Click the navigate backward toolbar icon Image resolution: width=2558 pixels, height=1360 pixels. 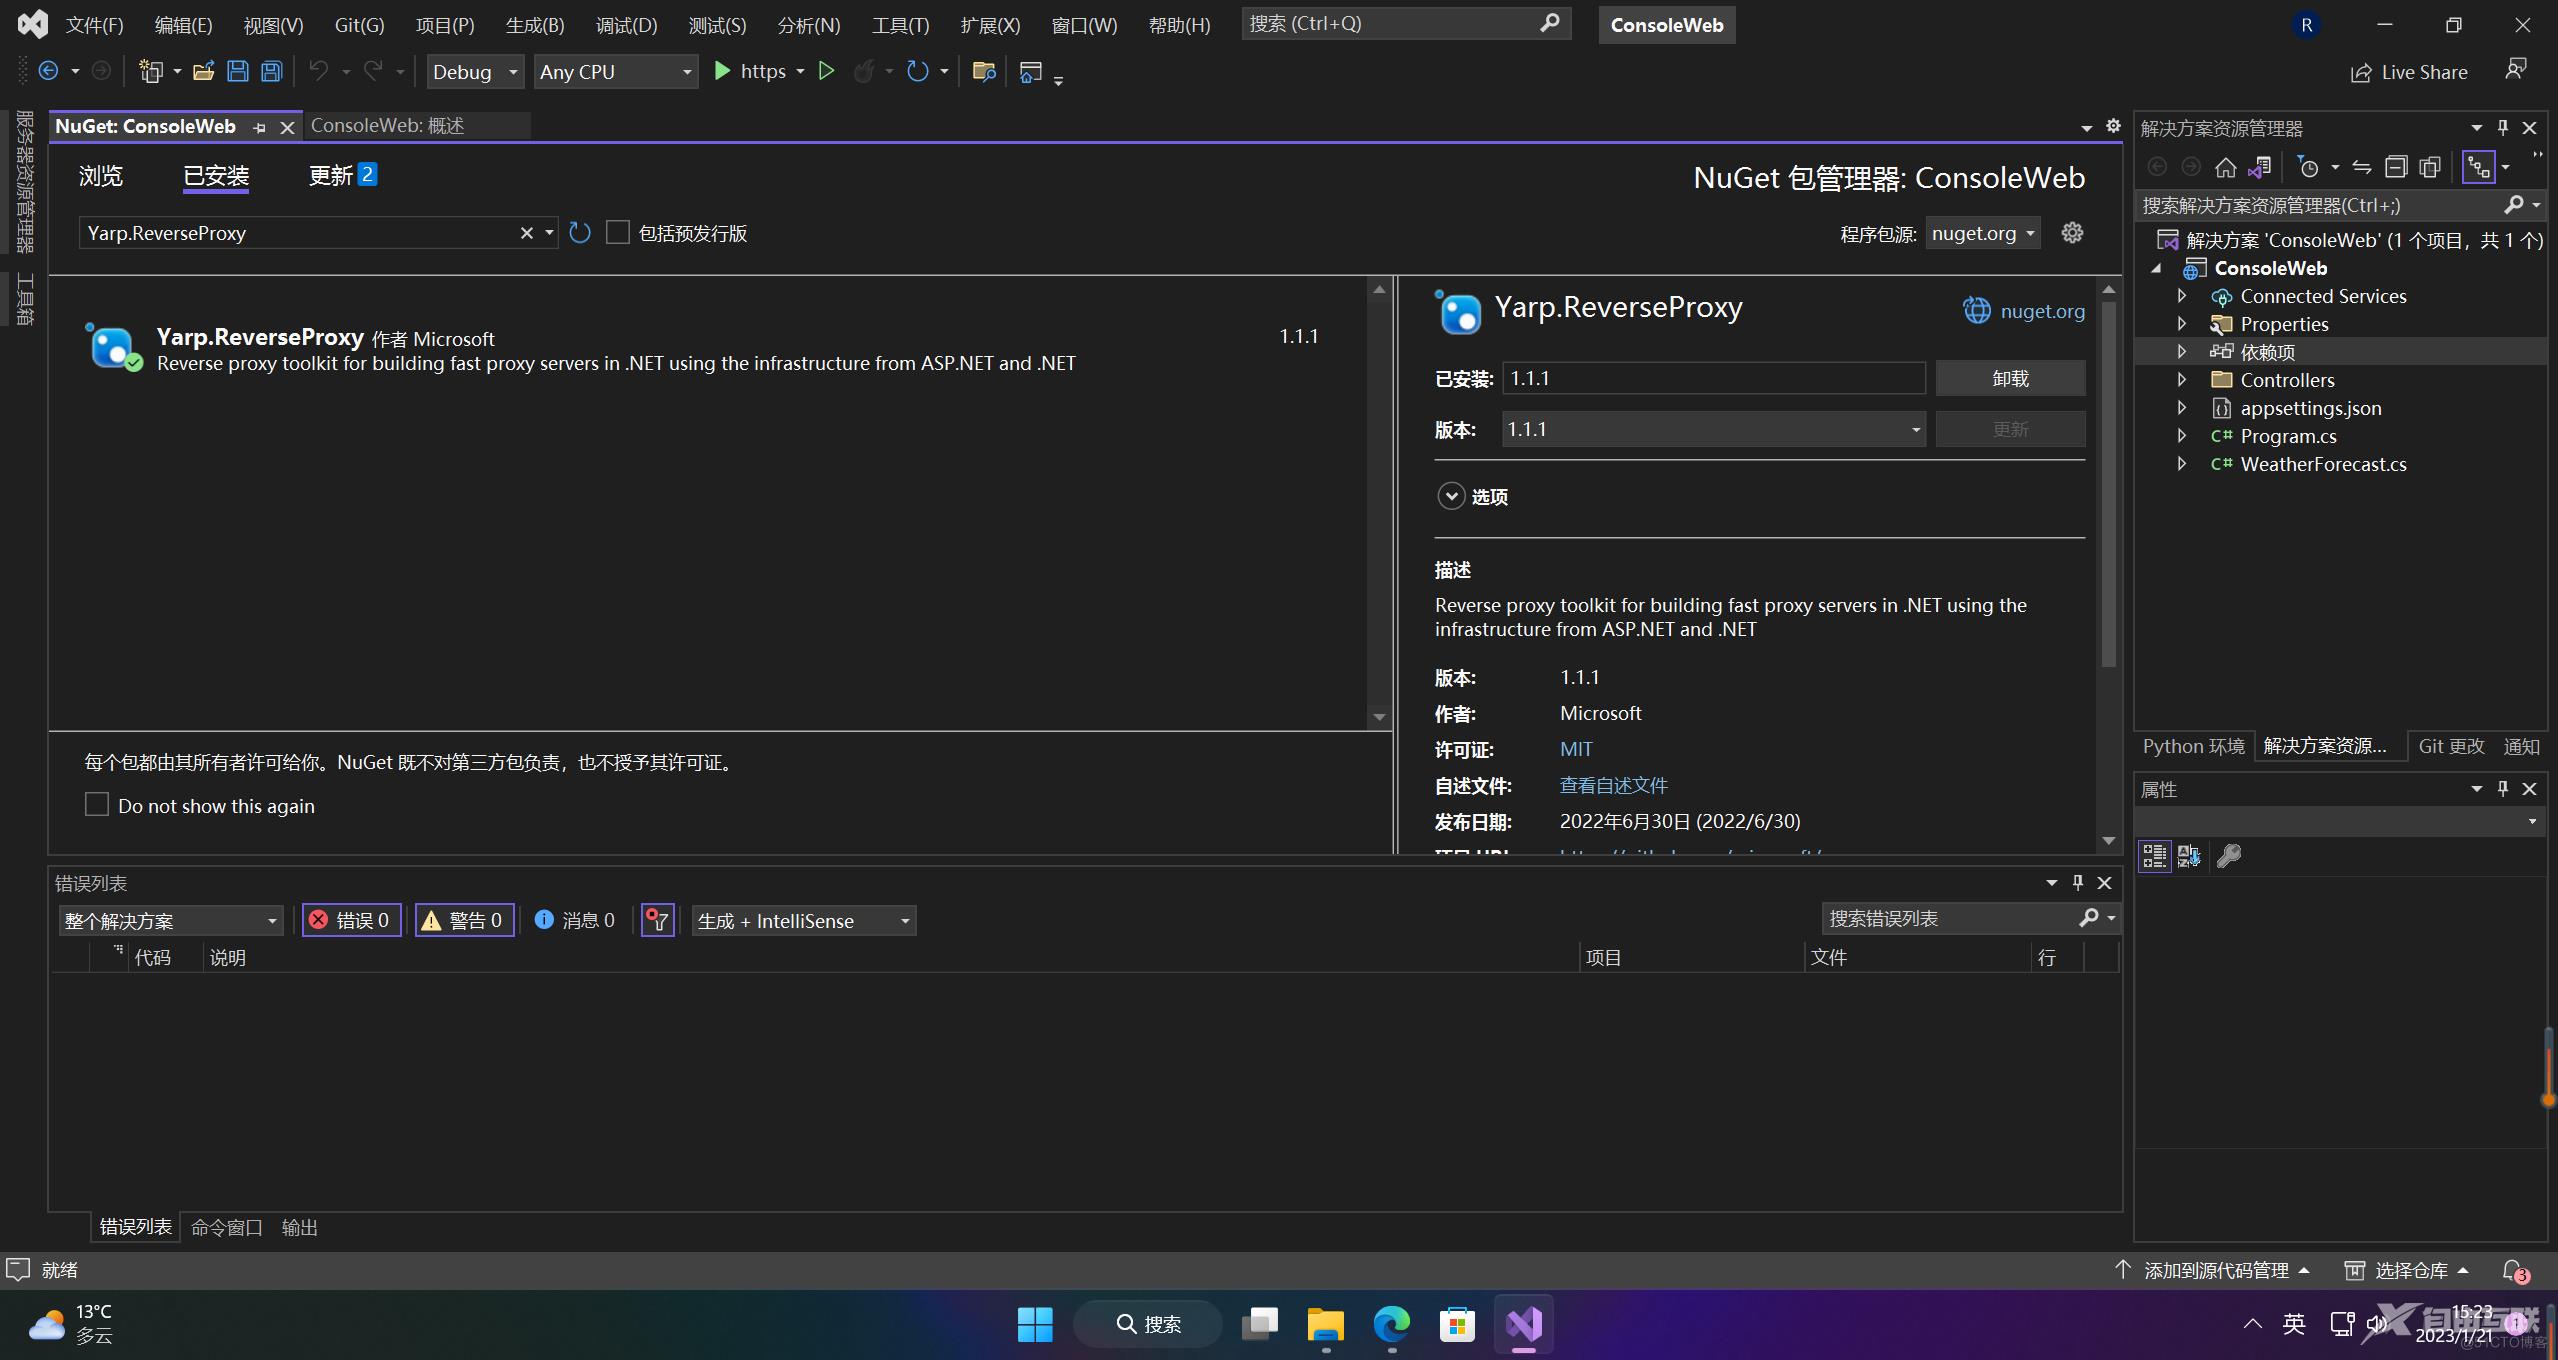coord(48,71)
